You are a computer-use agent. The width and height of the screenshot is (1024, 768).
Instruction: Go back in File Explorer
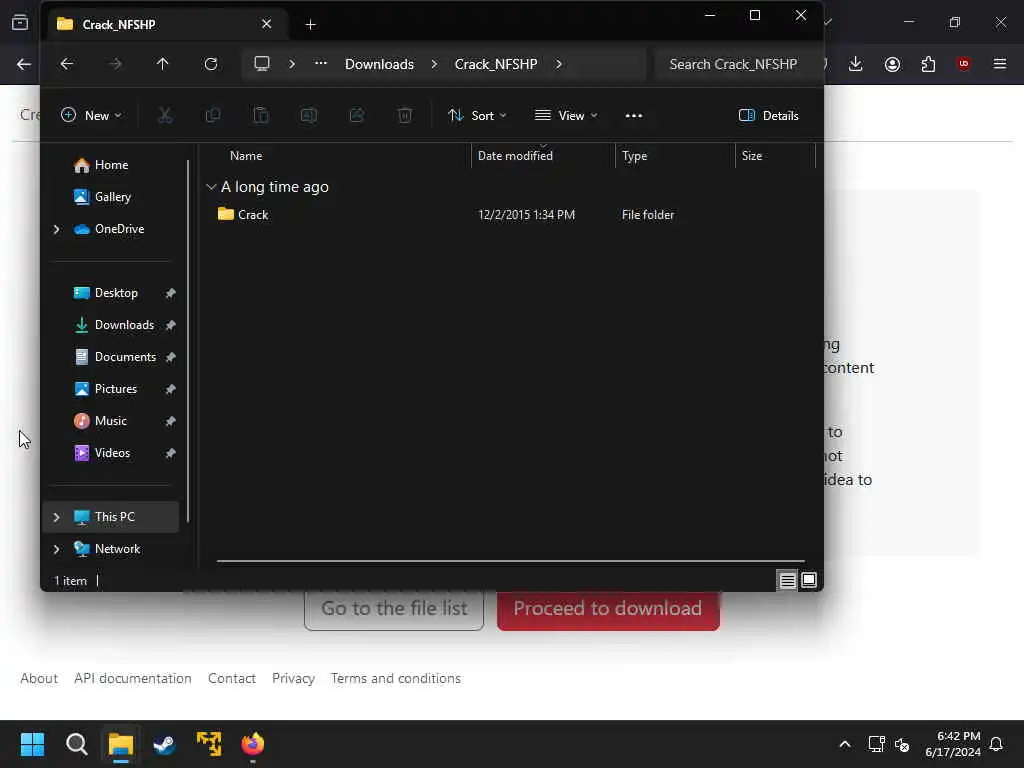[67, 64]
